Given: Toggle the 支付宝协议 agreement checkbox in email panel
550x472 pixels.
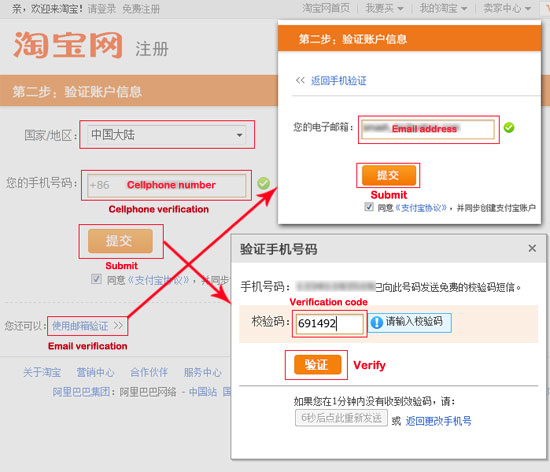Looking at the screenshot, I should coord(369,207).
